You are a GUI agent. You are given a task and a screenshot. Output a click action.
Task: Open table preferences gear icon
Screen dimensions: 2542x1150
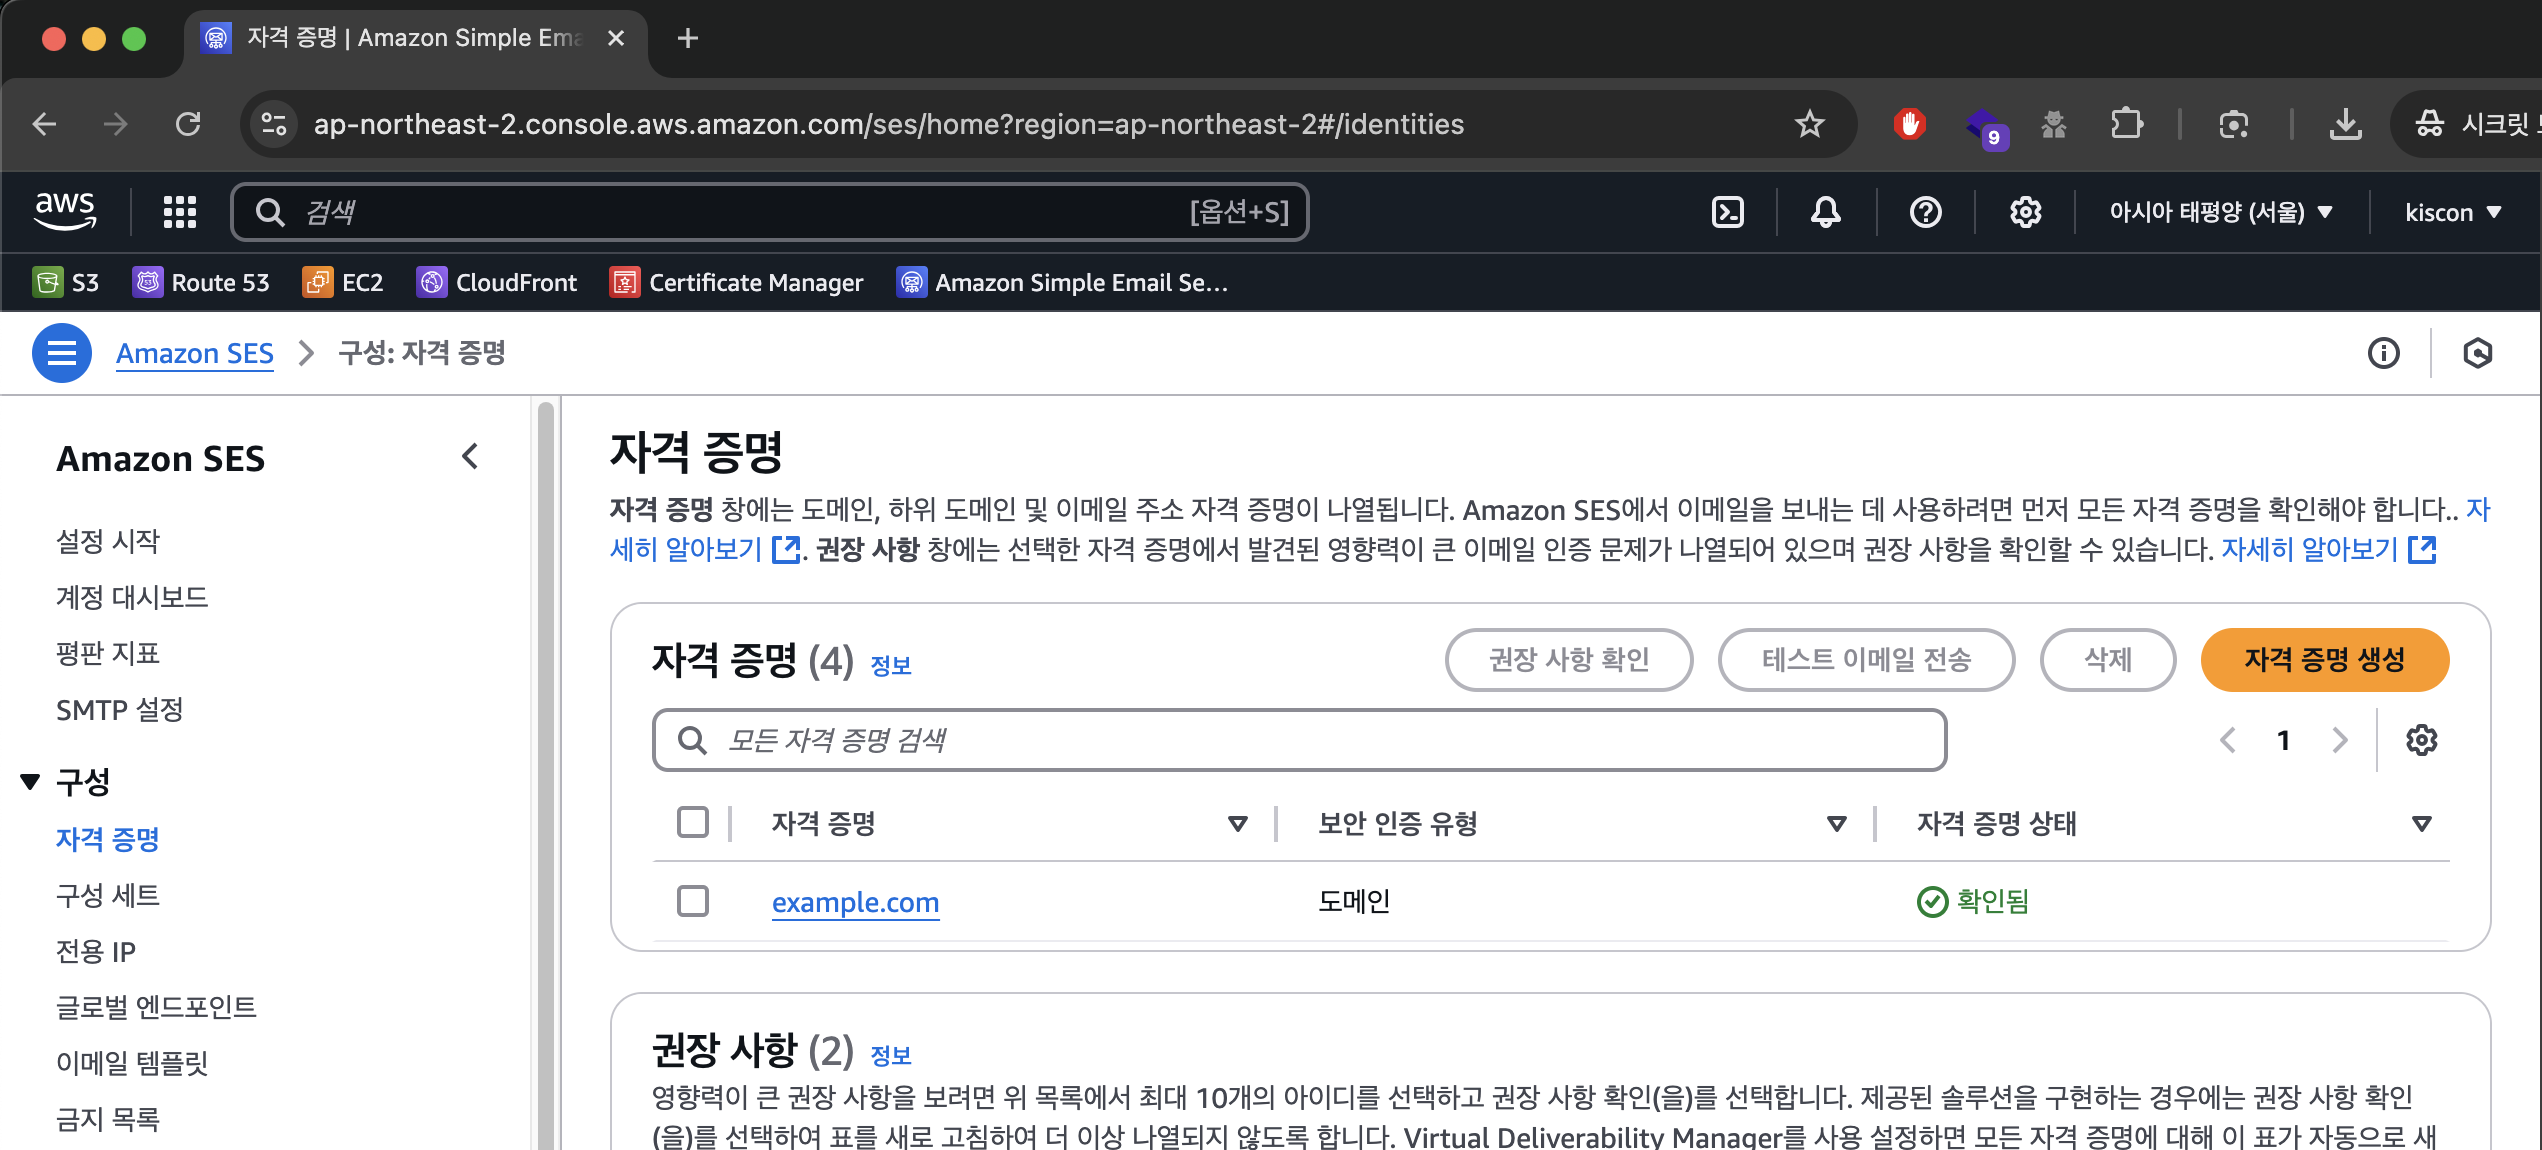click(2421, 740)
